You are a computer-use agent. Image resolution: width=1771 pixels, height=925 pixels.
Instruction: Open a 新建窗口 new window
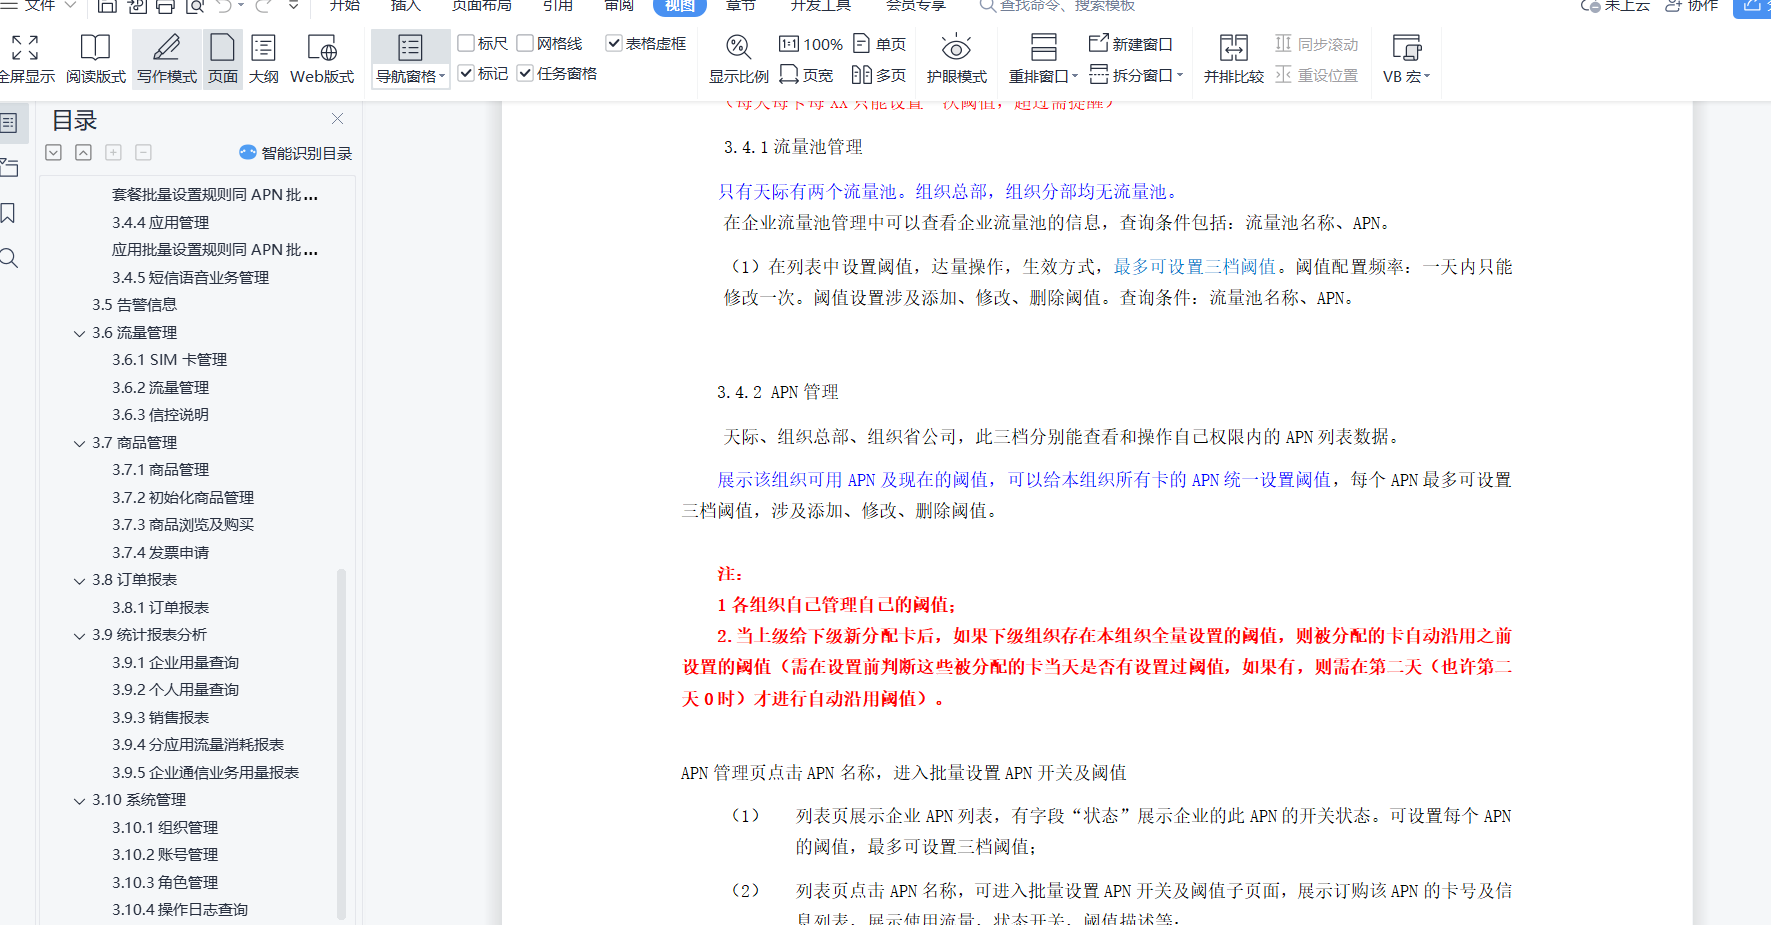pyautogui.click(x=1131, y=44)
